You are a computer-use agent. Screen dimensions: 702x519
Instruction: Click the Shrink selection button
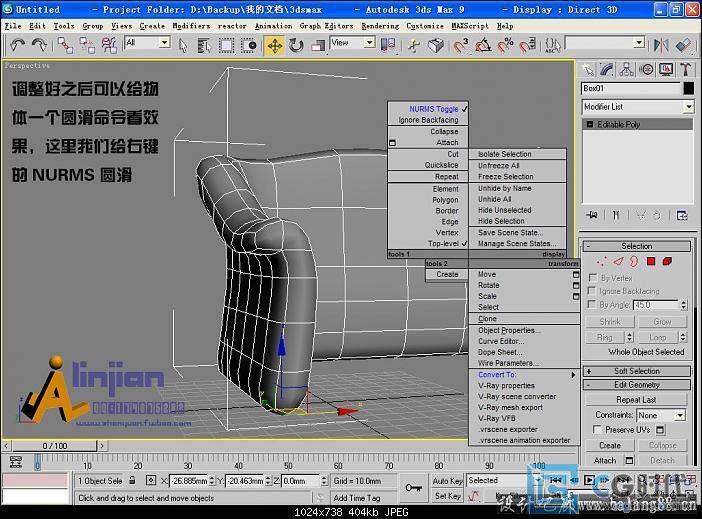610,322
